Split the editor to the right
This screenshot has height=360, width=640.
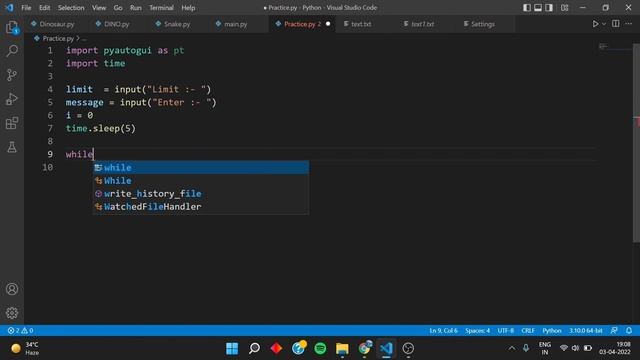(616, 24)
